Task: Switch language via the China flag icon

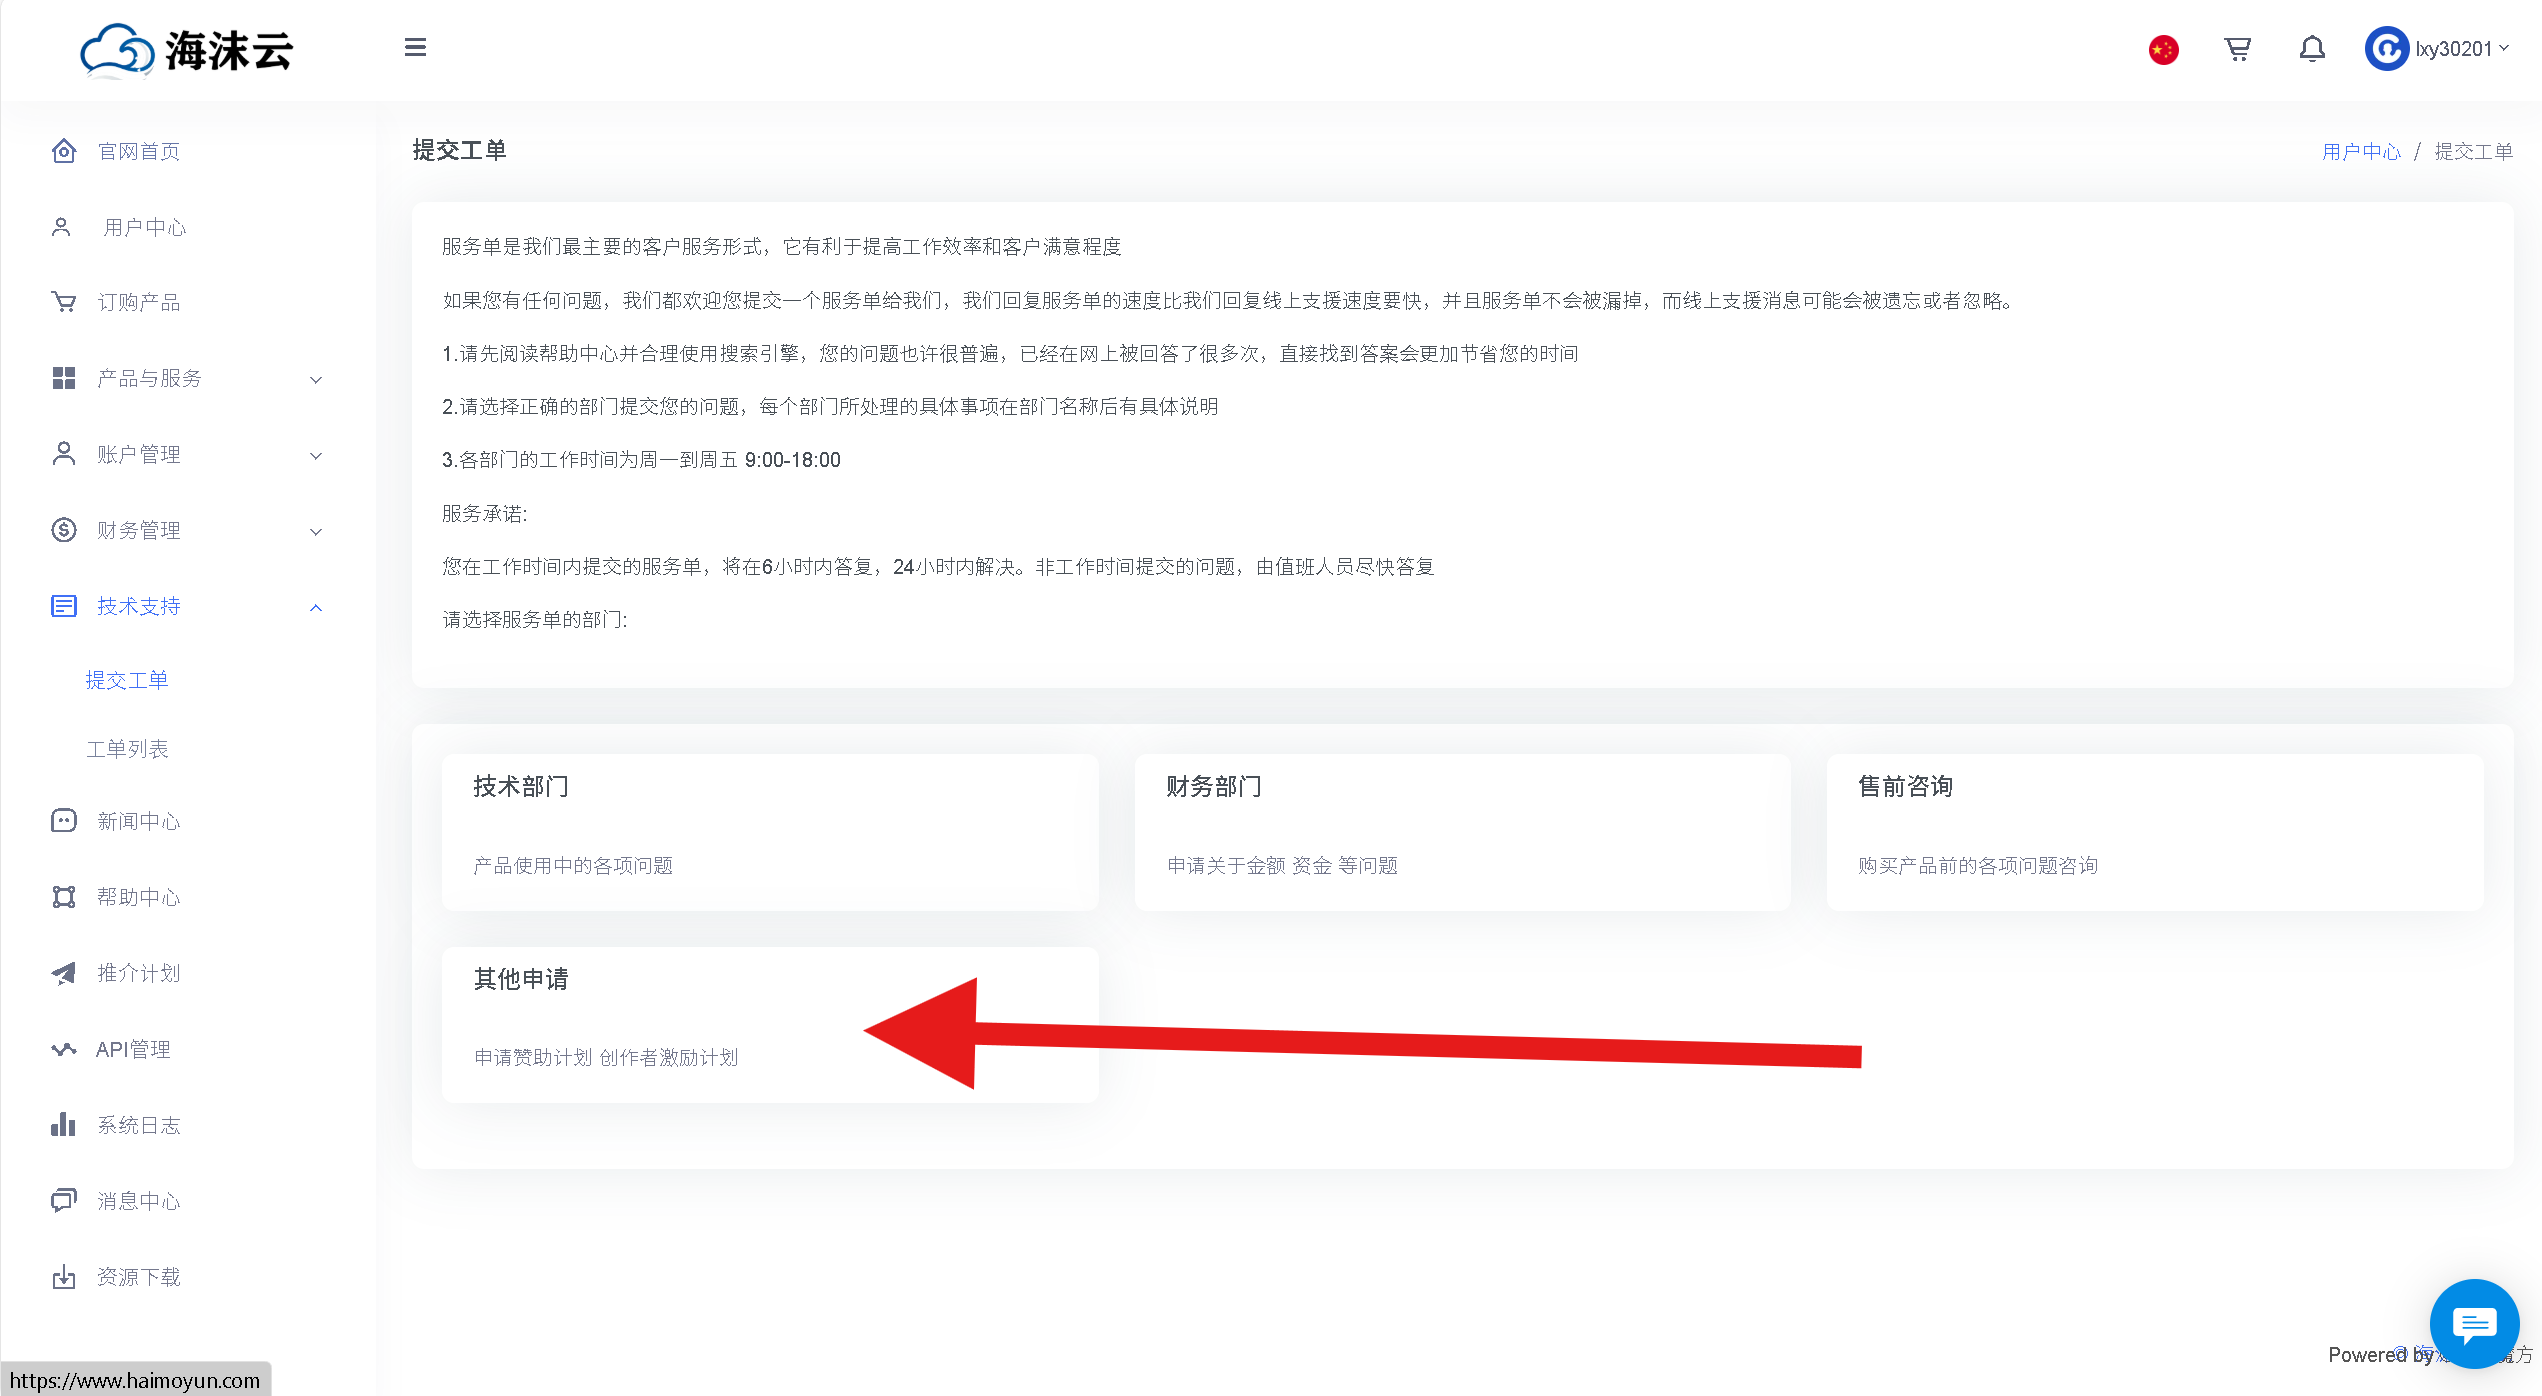Action: pyautogui.click(x=2163, y=49)
